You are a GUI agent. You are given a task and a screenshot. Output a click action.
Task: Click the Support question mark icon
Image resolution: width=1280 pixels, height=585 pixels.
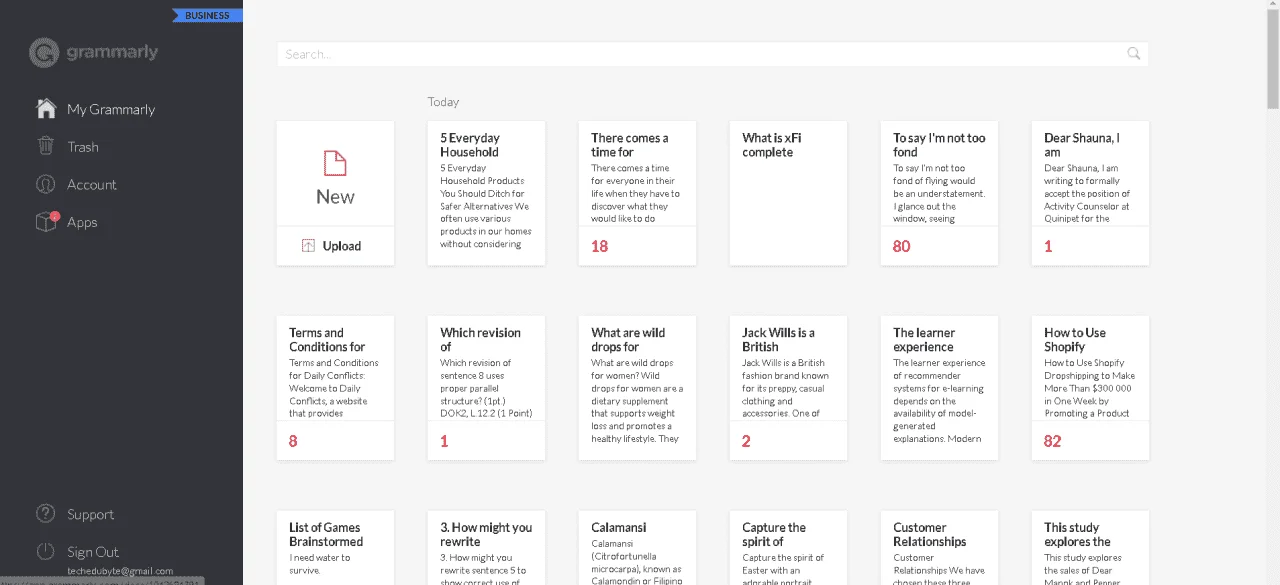(45, 514)
